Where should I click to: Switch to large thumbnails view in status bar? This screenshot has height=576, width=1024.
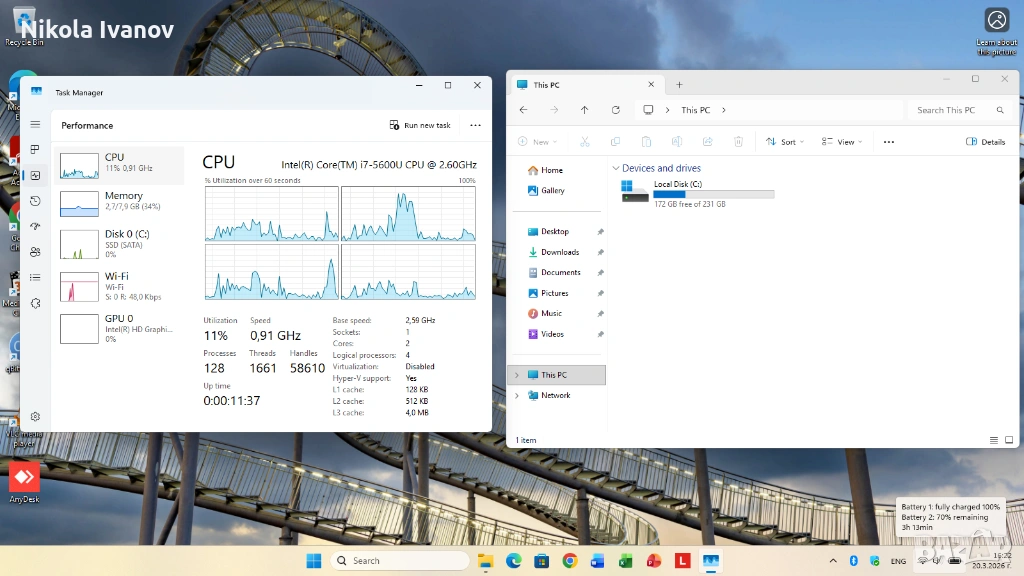click(x=1007, y=440)
